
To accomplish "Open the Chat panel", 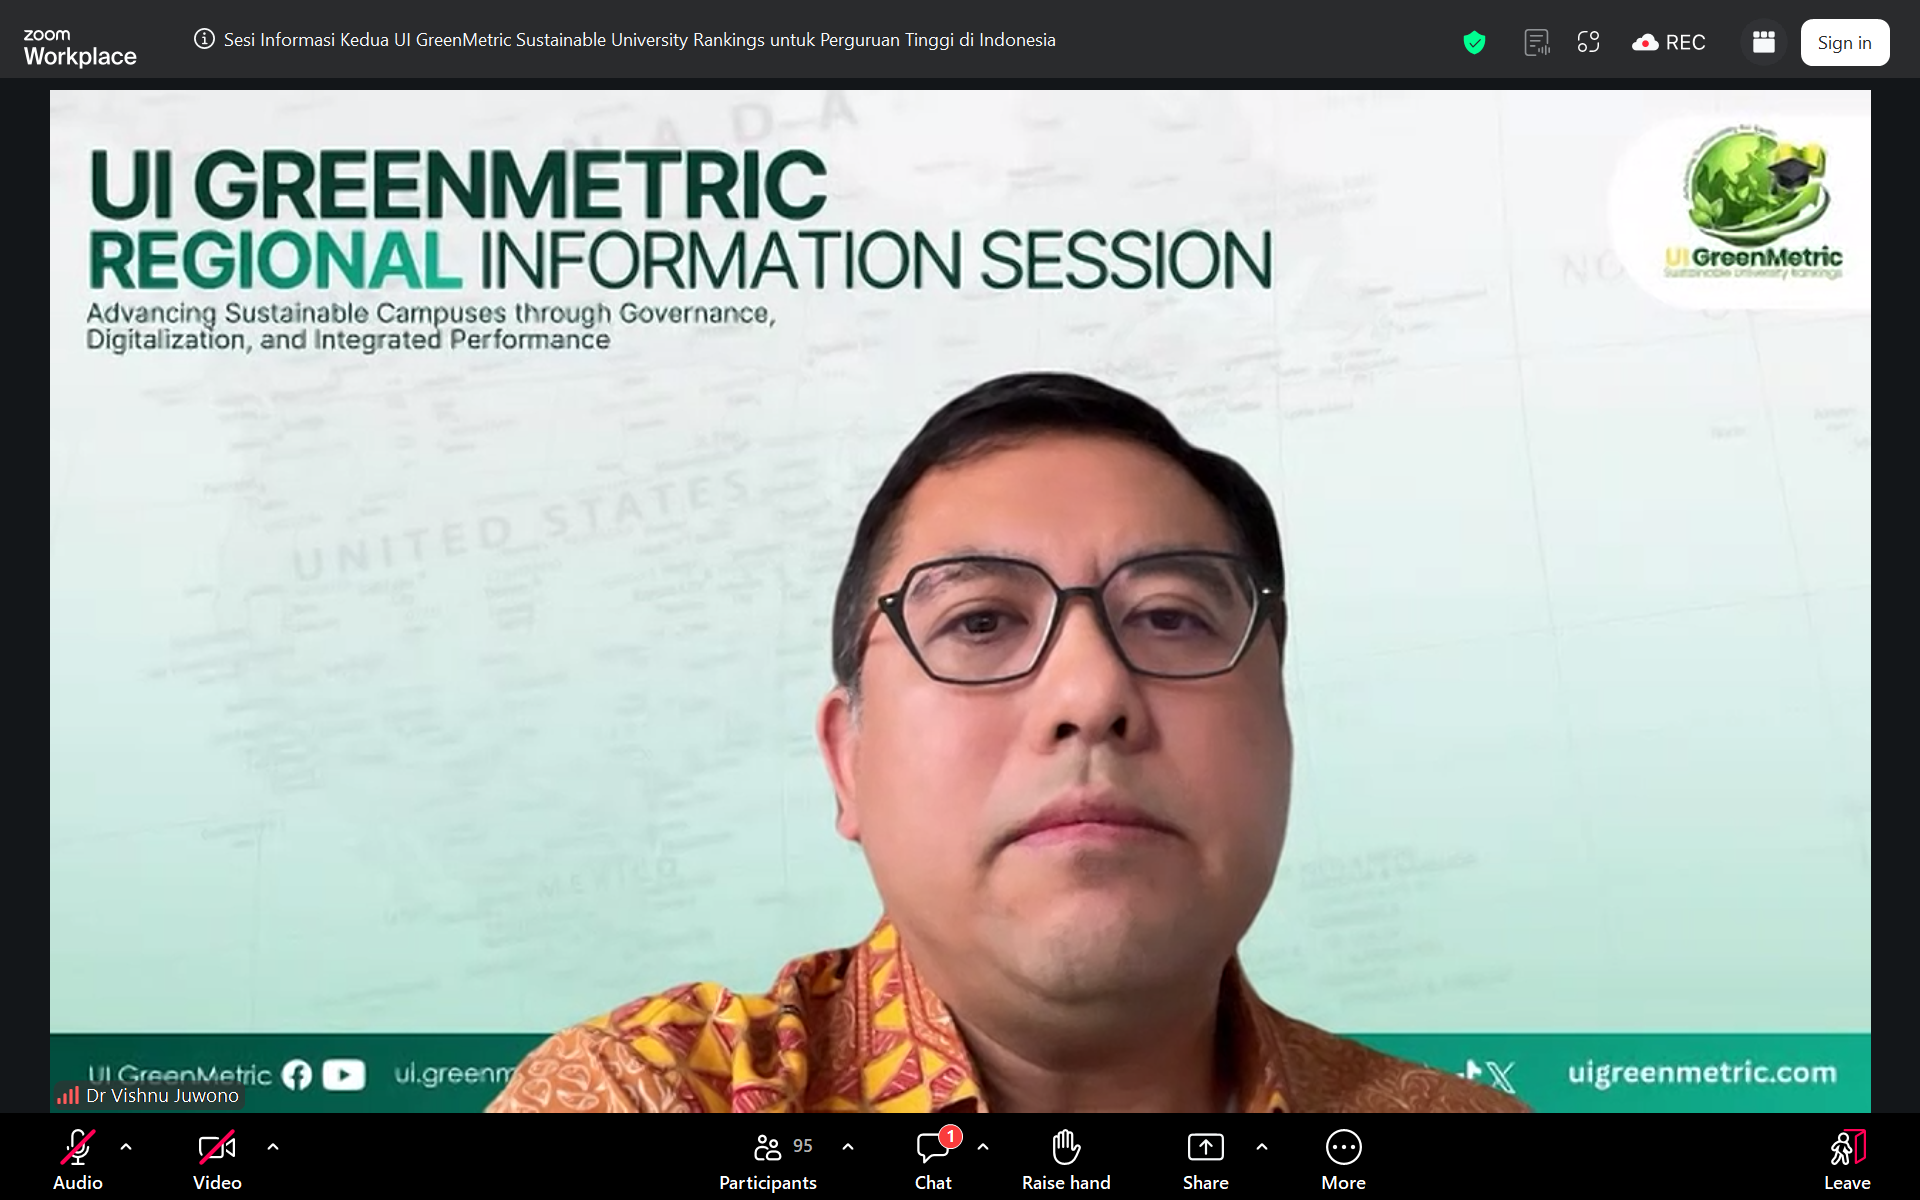I will click(934, 1160).
